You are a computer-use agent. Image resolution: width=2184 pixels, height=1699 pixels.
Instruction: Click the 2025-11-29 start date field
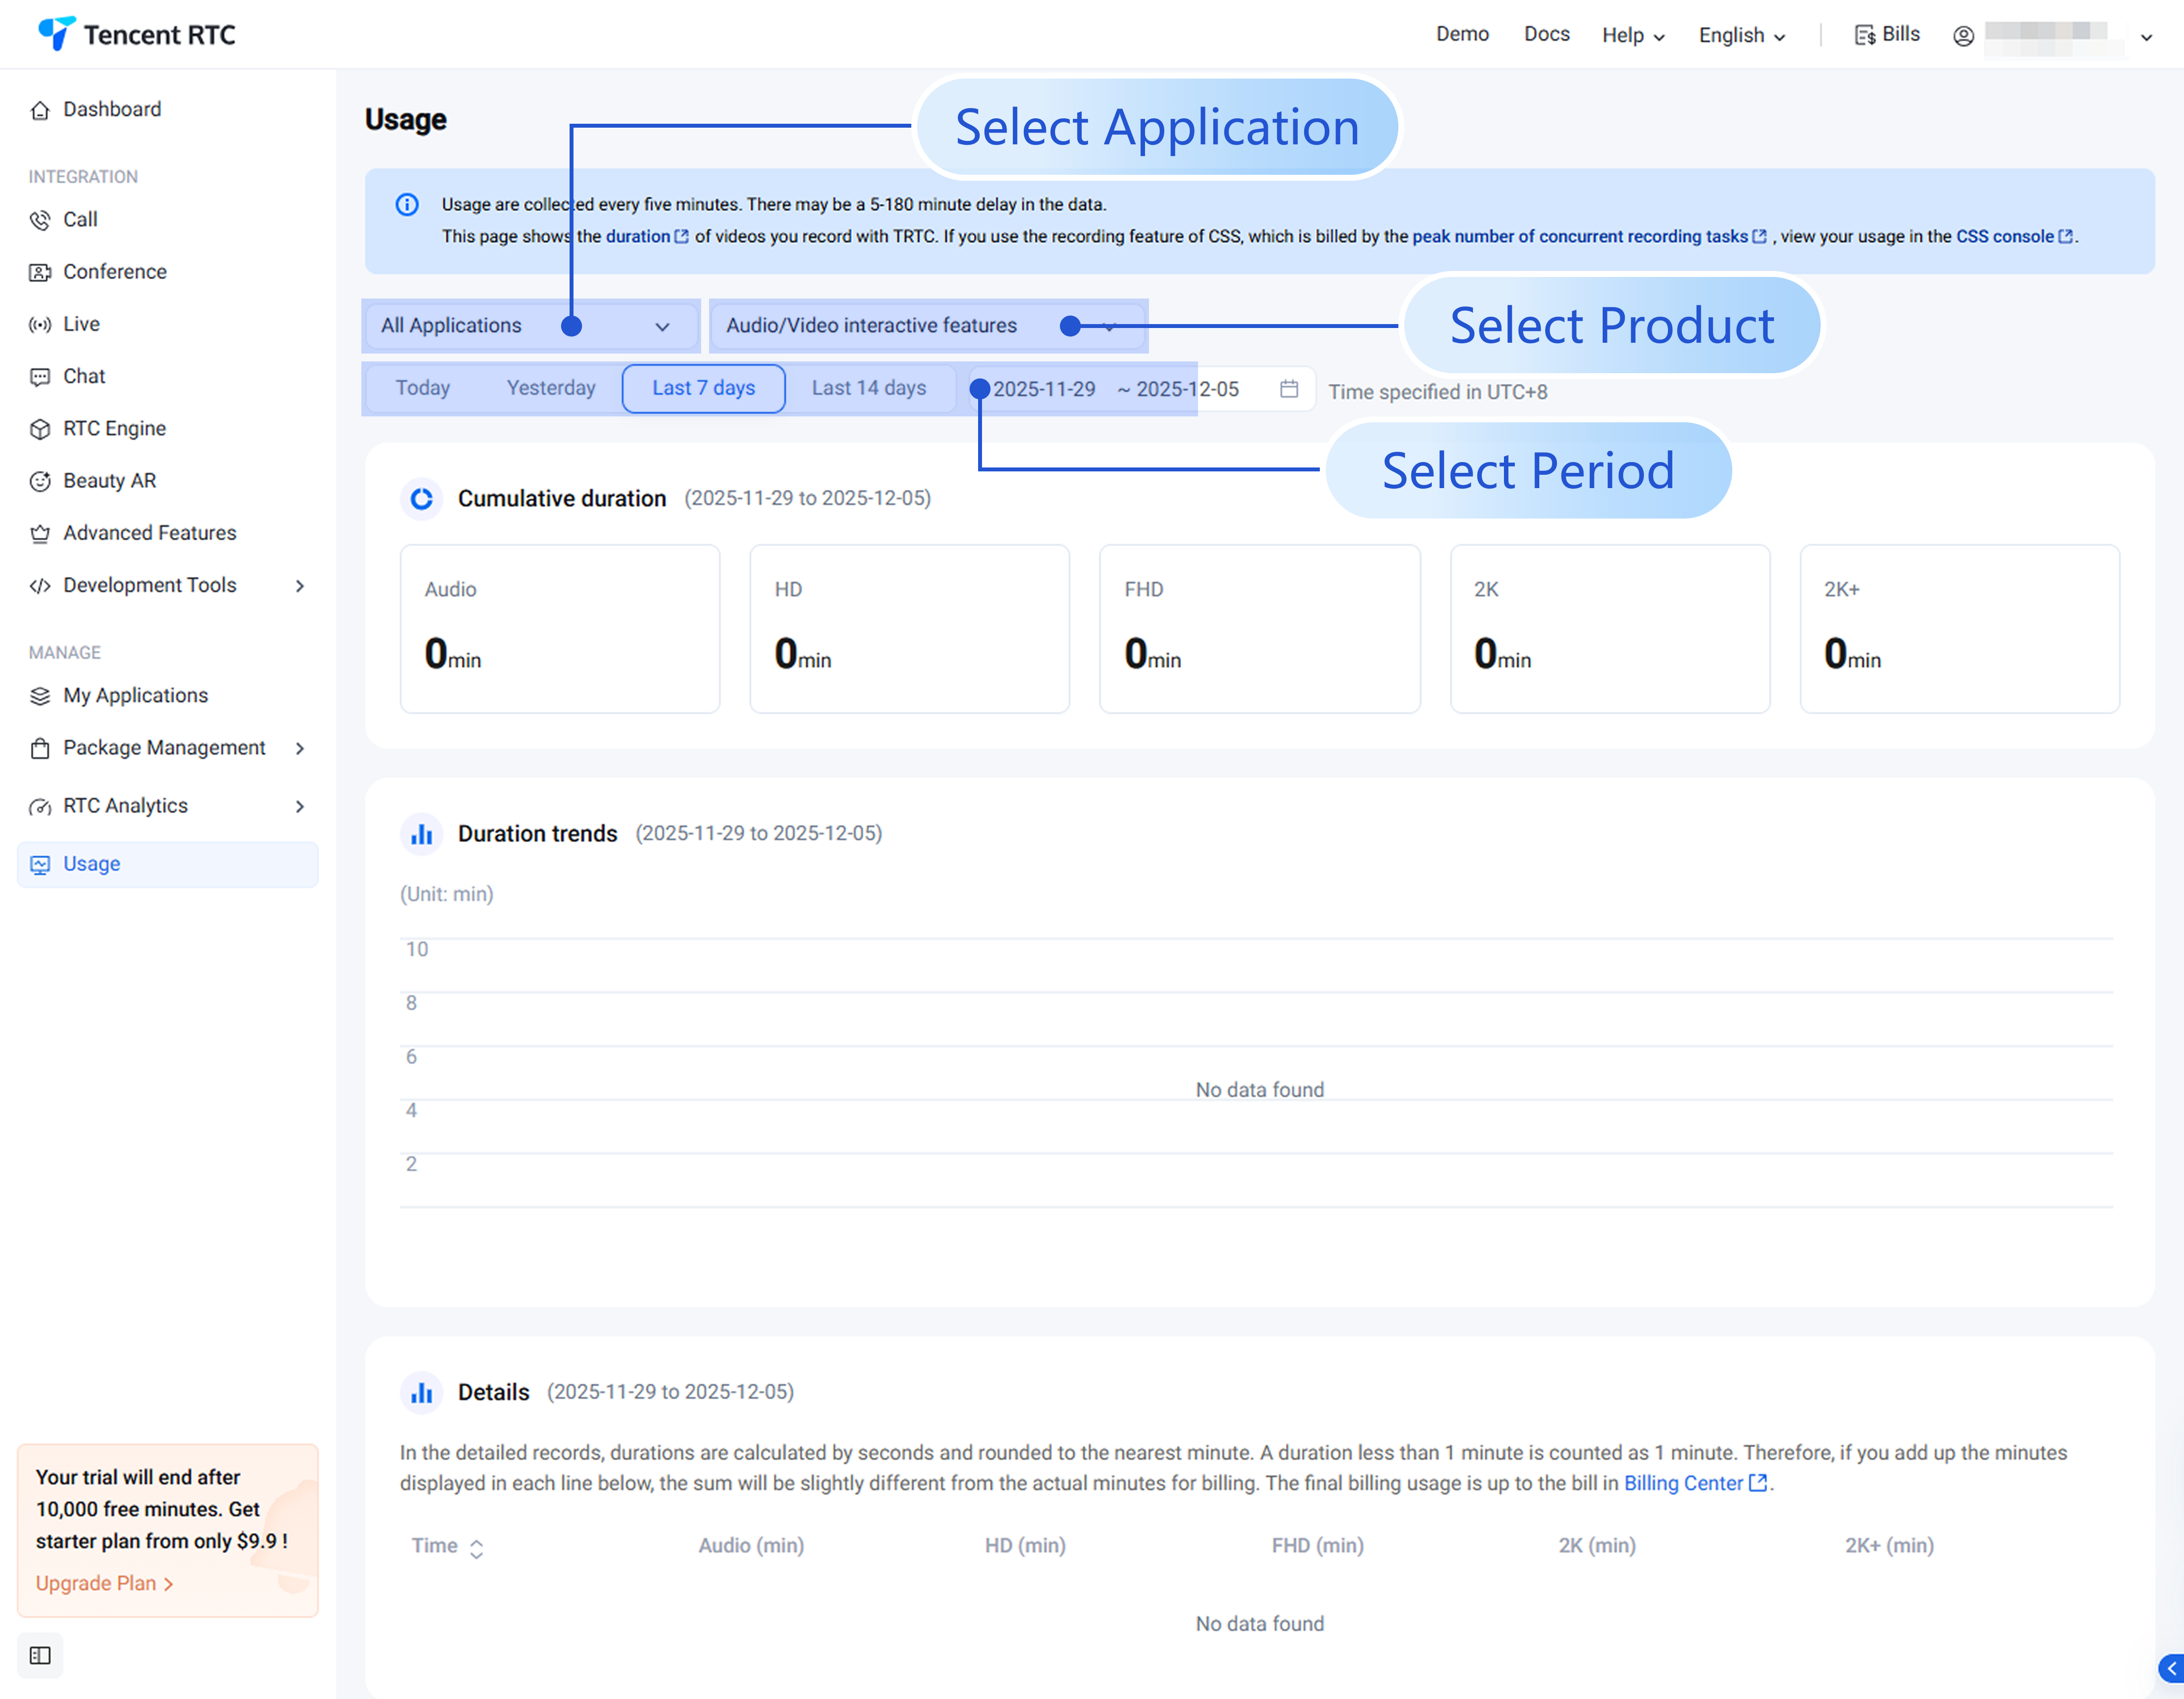coord(1044,389)
